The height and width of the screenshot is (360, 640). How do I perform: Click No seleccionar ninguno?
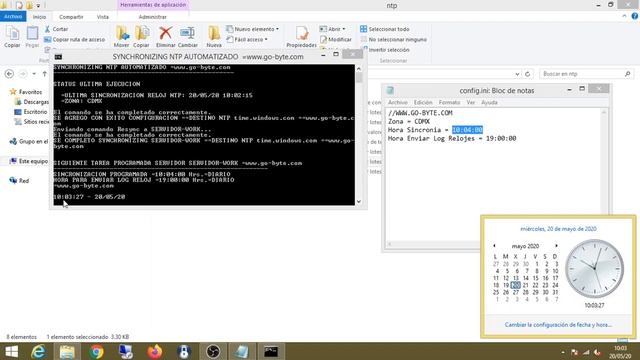[x=393, y=40]
